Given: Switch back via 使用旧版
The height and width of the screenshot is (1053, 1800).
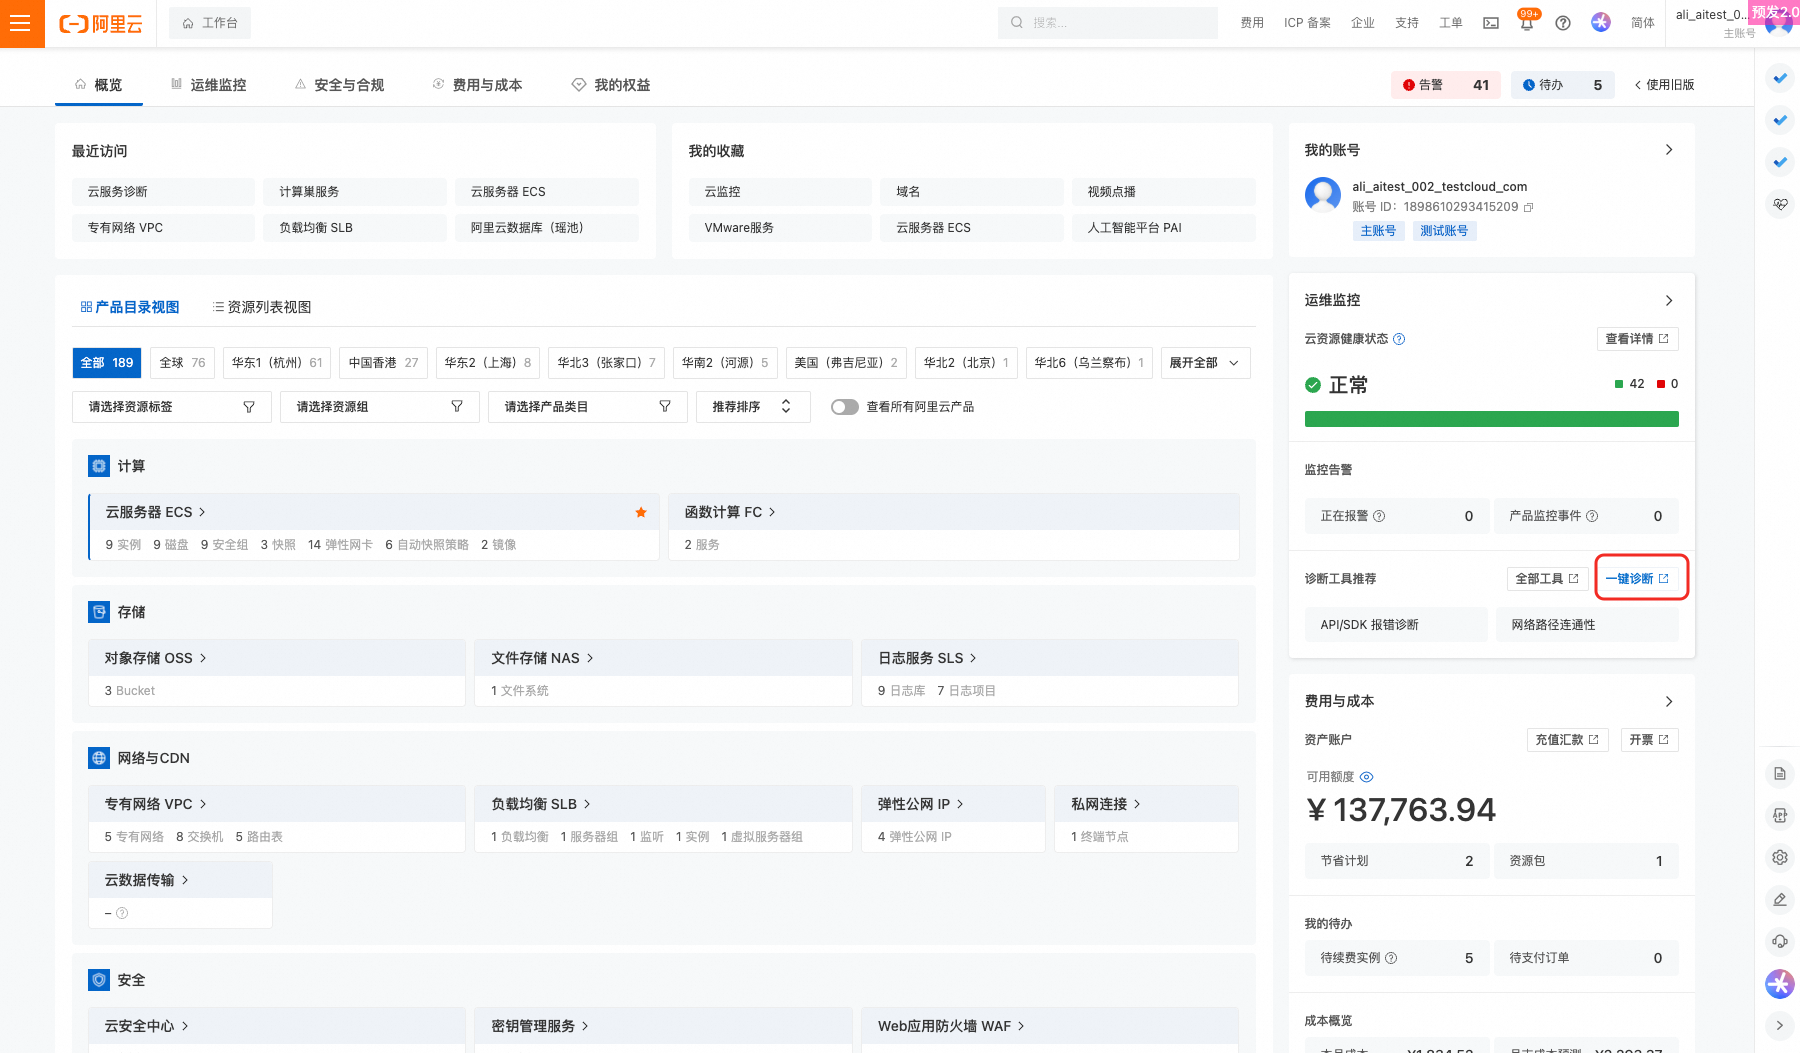Looking at the screenshot, I should point(1664,85).
